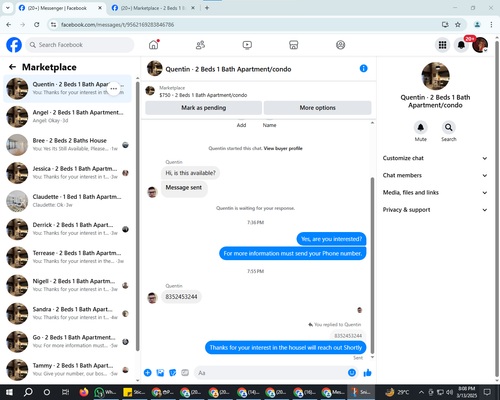
Task: Search within the conversation
Action: [449, 127]
